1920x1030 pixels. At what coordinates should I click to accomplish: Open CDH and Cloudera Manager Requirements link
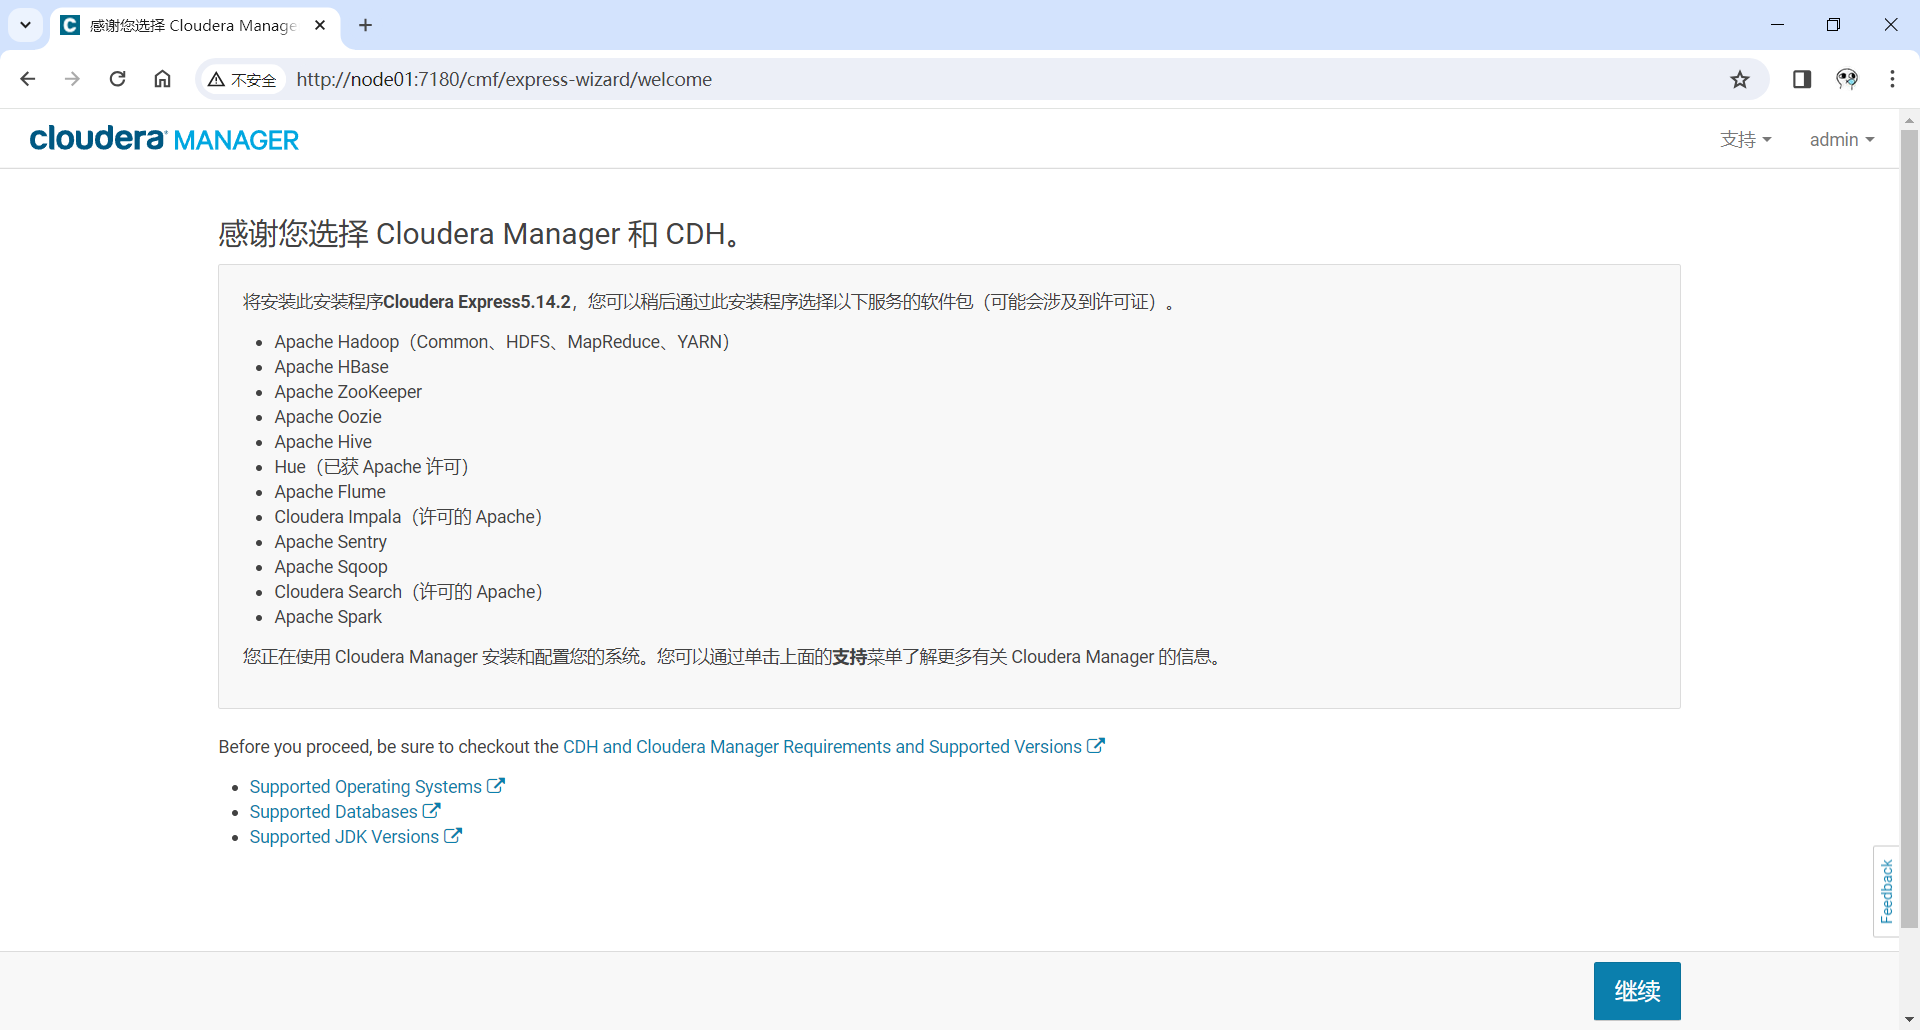pyautogui.click(x=833, y=747)
